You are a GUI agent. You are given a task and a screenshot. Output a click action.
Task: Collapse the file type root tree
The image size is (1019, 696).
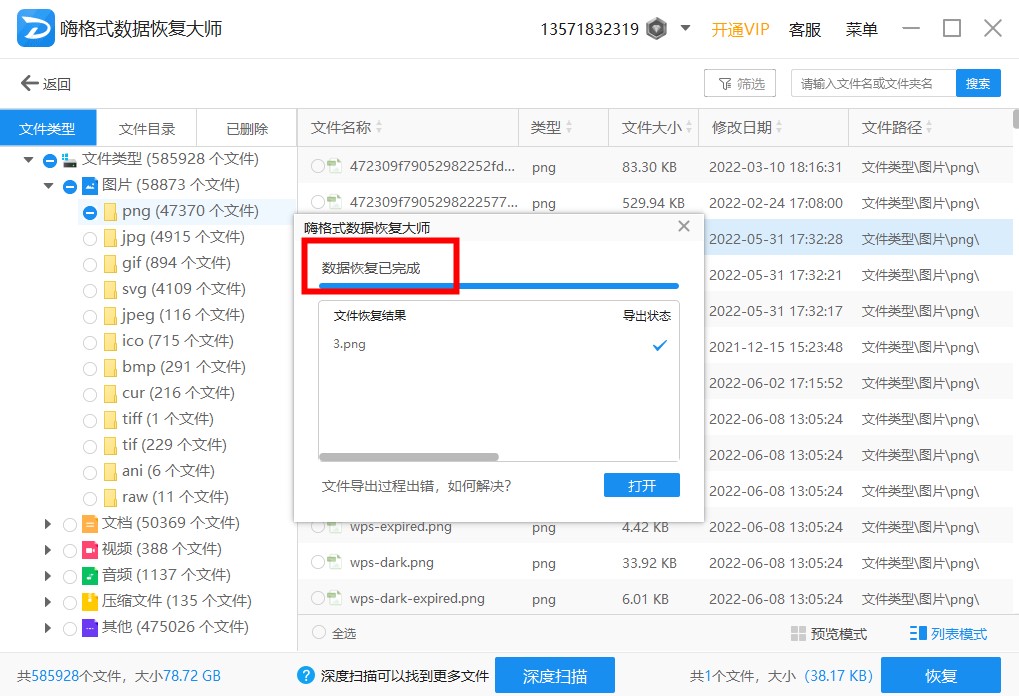(28, 160)
